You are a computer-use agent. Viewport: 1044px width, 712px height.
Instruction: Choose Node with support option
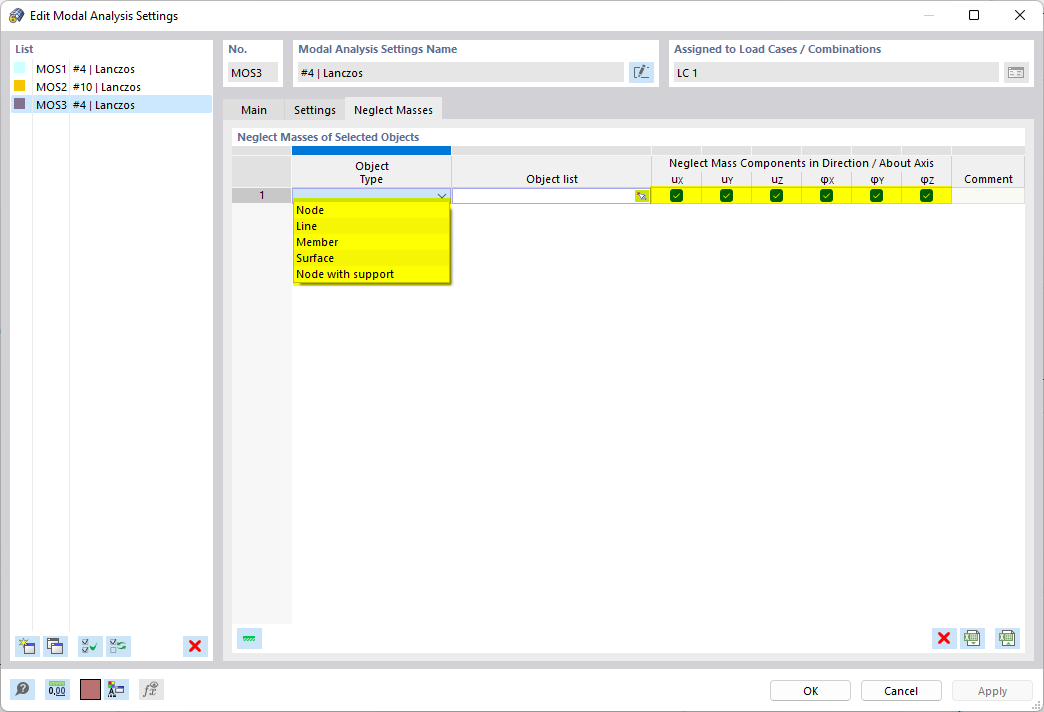pos(372,274)
